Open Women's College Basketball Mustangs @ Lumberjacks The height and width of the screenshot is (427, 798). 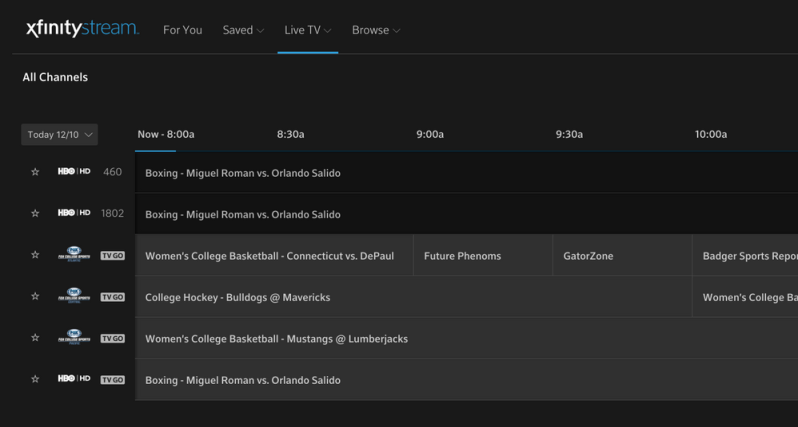(466, 338)
